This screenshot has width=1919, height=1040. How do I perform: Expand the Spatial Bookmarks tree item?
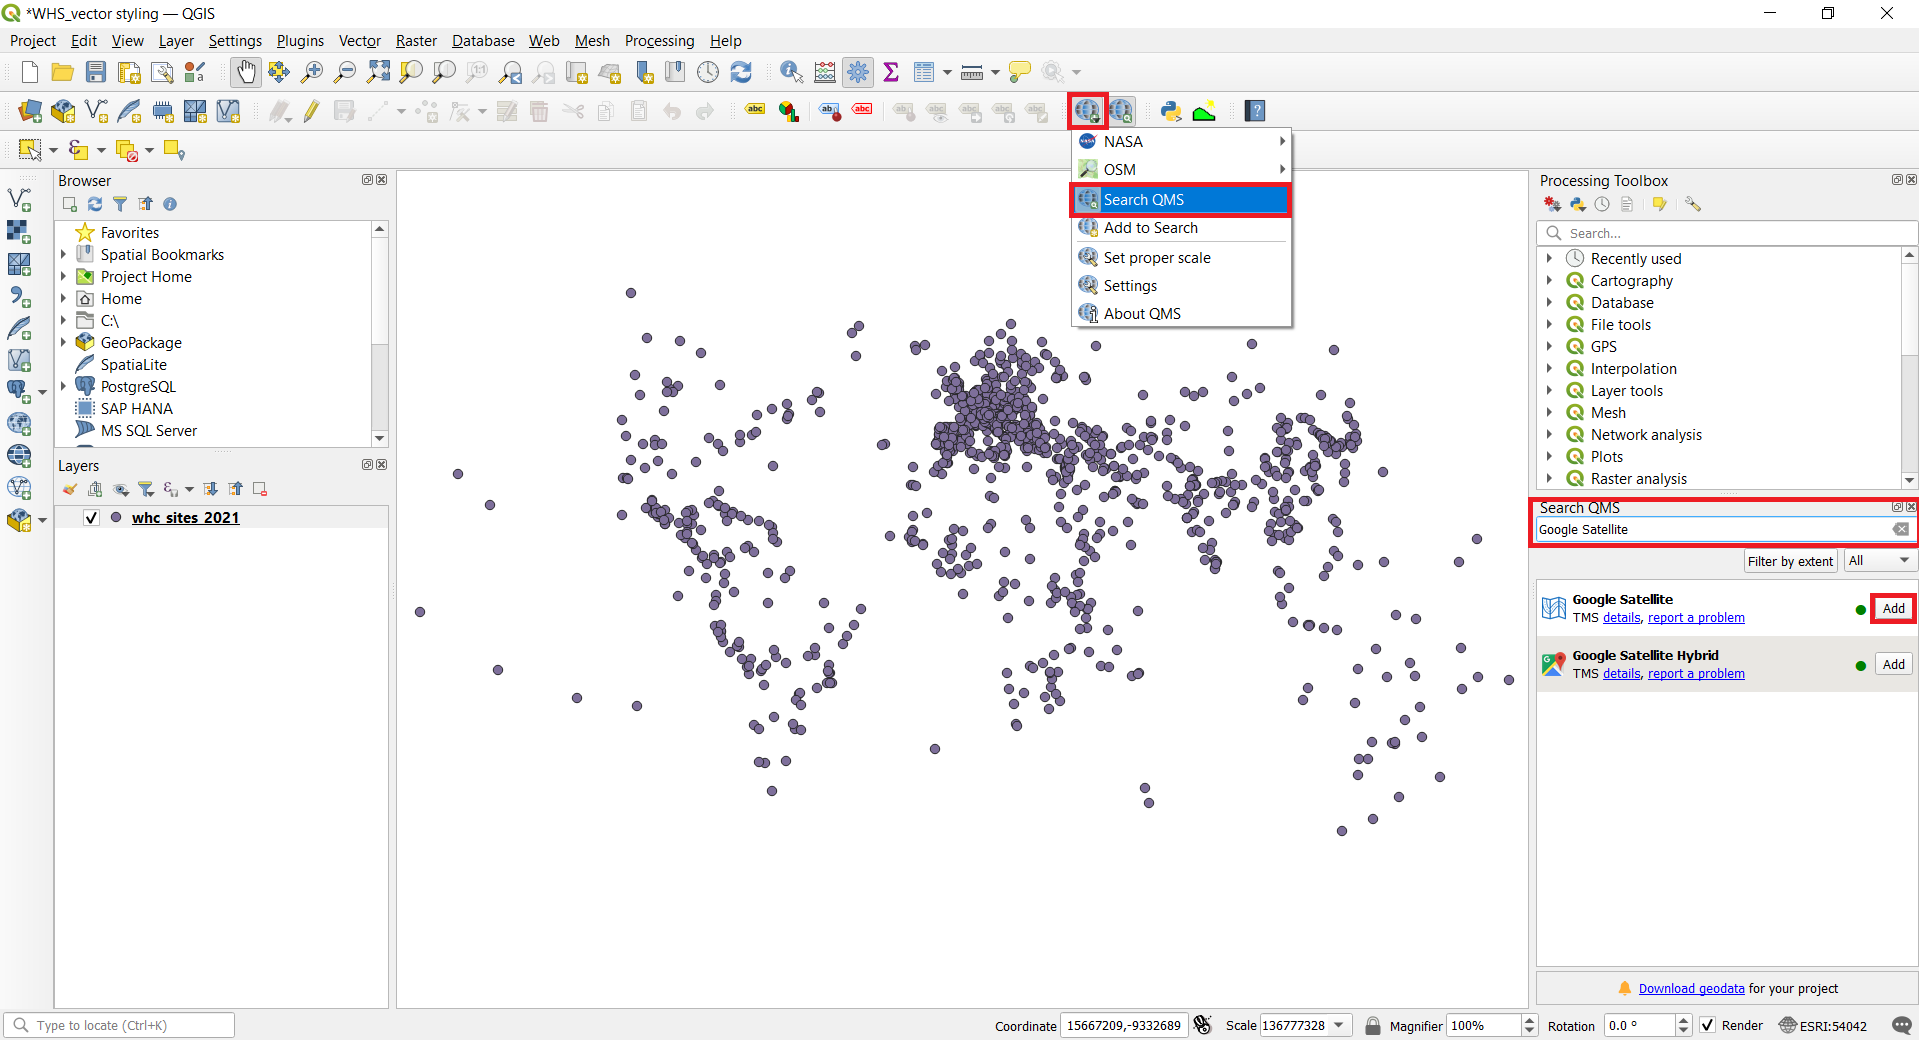(x=63, y=255)
